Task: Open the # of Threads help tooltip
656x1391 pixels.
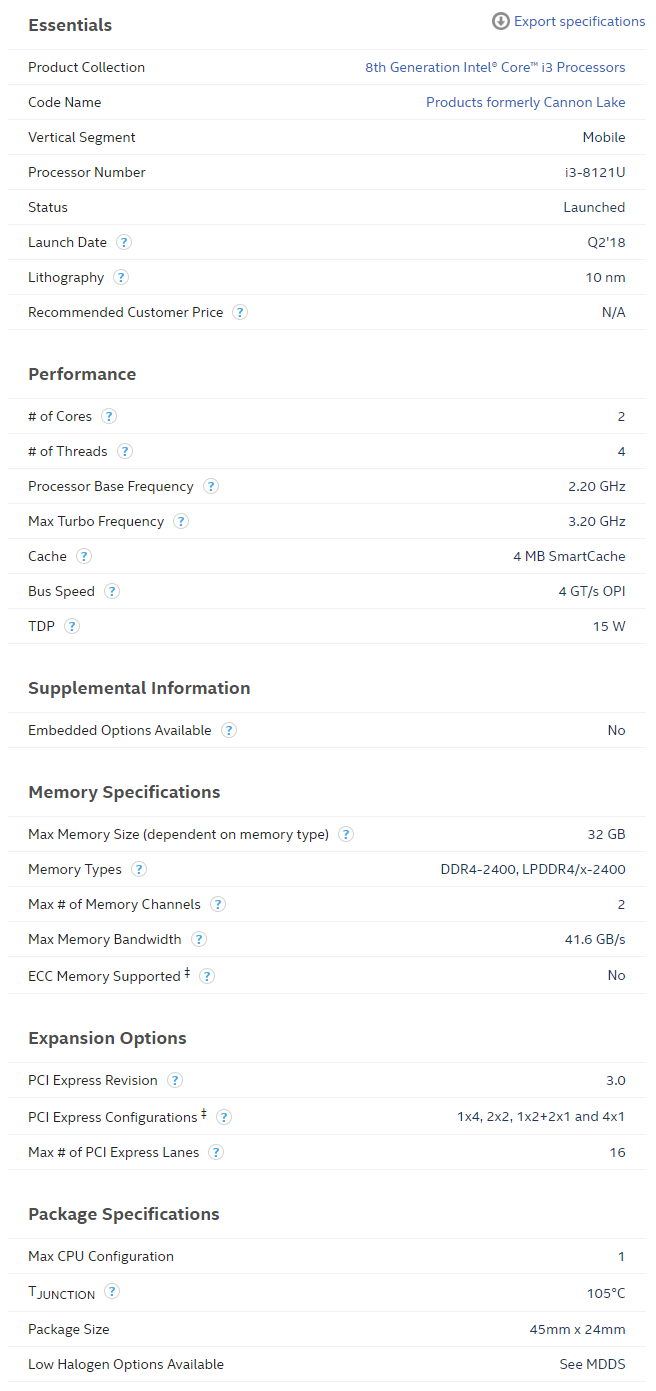Action: 125,451
